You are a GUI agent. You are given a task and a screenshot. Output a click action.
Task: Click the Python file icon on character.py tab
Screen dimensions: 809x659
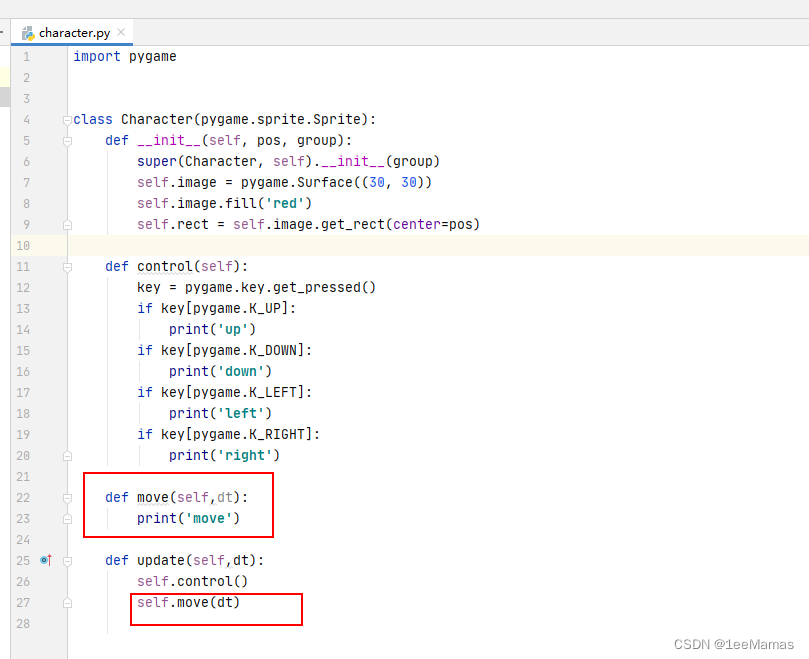click(28, 33)
